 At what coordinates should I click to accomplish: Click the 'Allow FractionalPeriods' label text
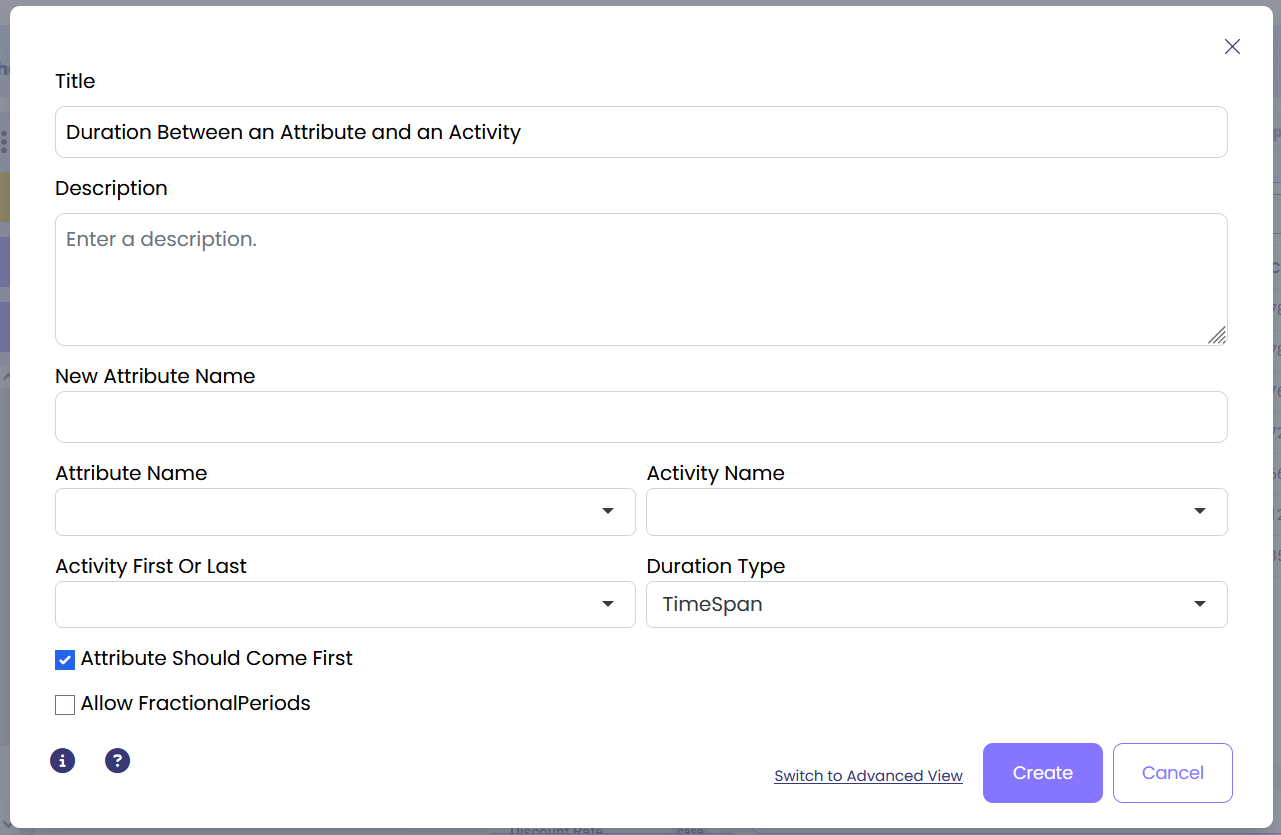(196, 704)
